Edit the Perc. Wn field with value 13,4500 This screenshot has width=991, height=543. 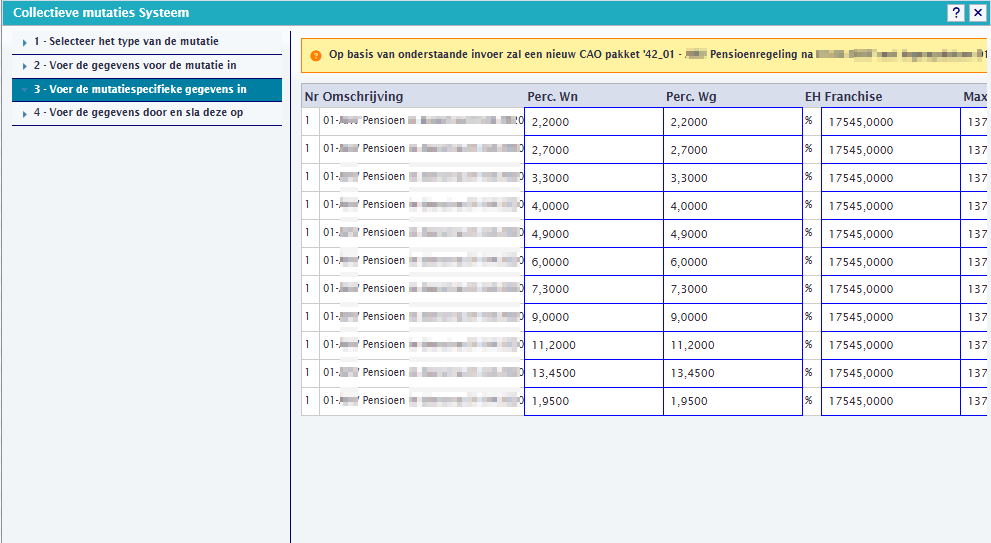pos(594,373)
